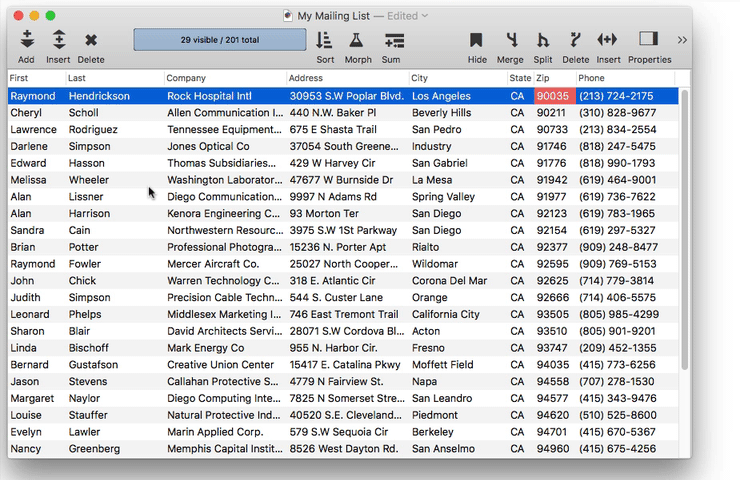Click the document icon in title bar
Image resolution: width=740 pixels, height=480 pixels.
point(288,16)
